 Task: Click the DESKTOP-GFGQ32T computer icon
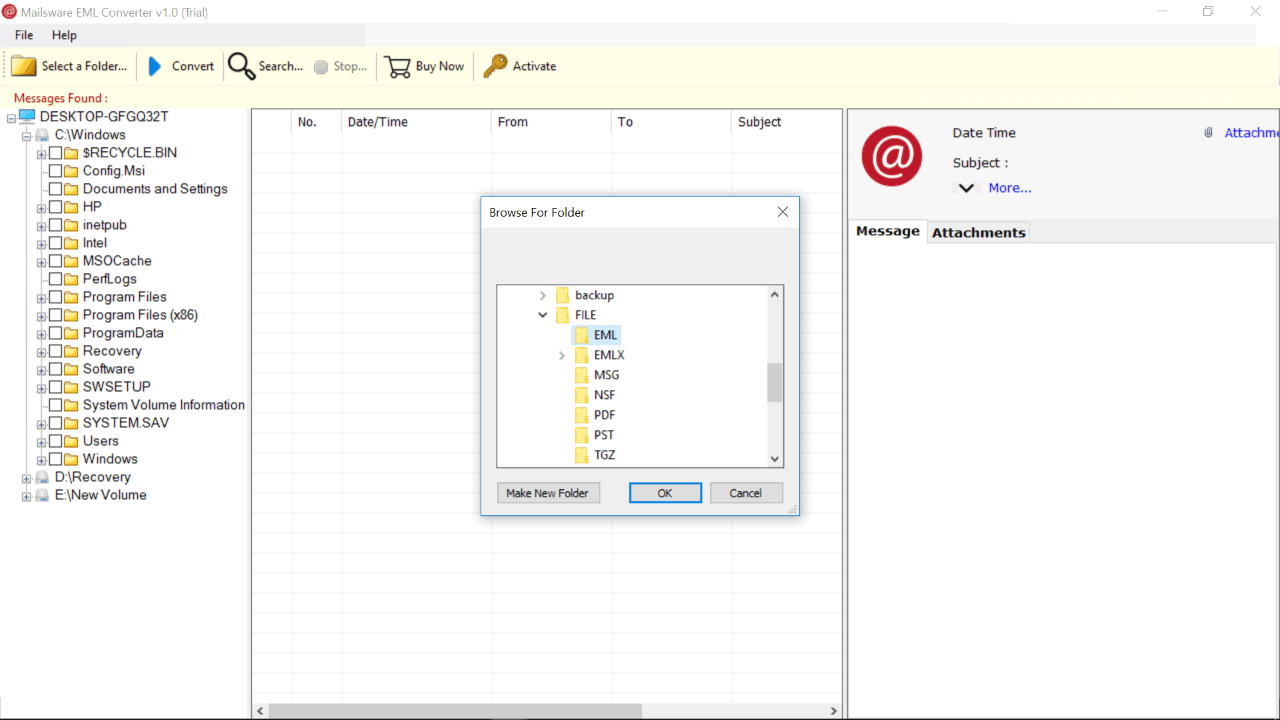pyautogui.click(x=27, y=117)
